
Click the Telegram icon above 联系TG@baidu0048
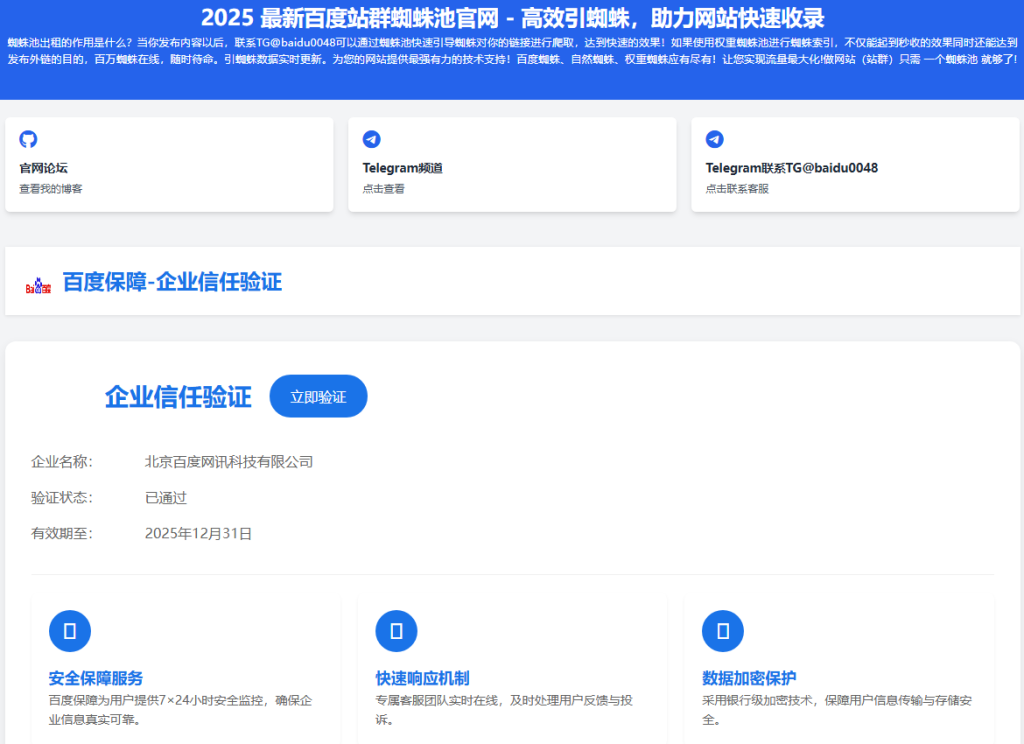pyautogui.click(x=714, y=139)
